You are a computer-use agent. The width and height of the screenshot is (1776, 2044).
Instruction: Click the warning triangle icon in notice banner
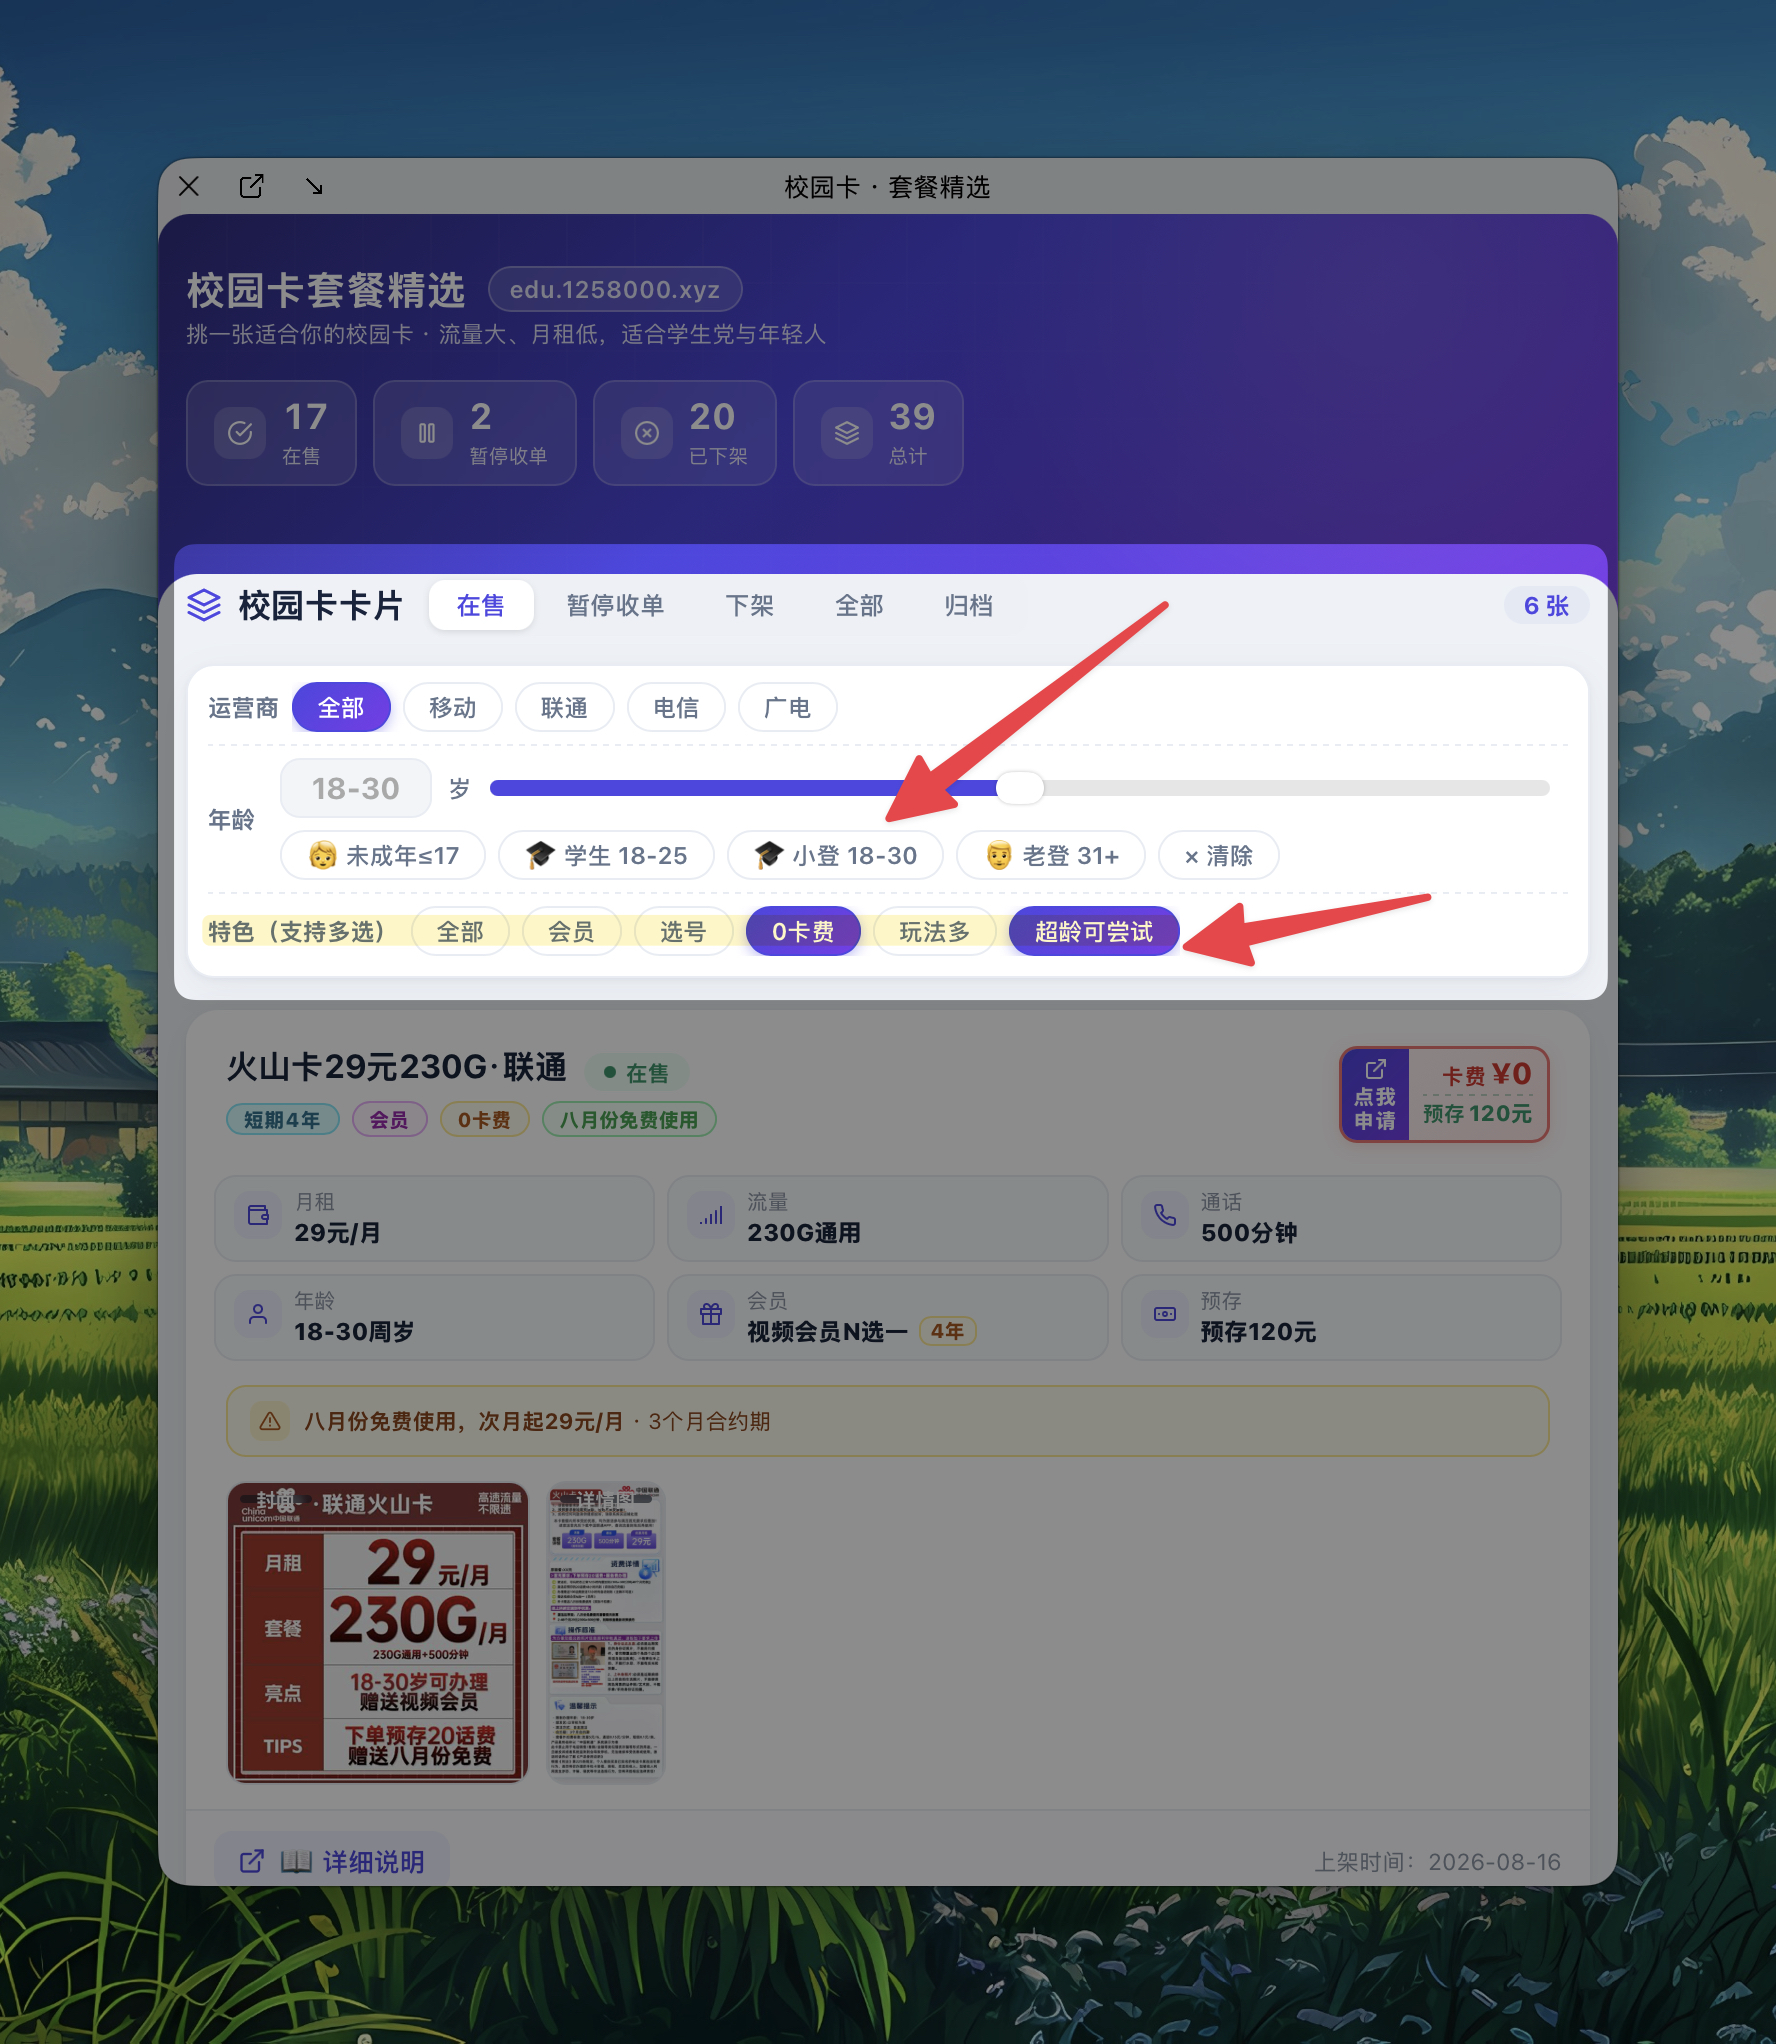tap(270, 1421)
